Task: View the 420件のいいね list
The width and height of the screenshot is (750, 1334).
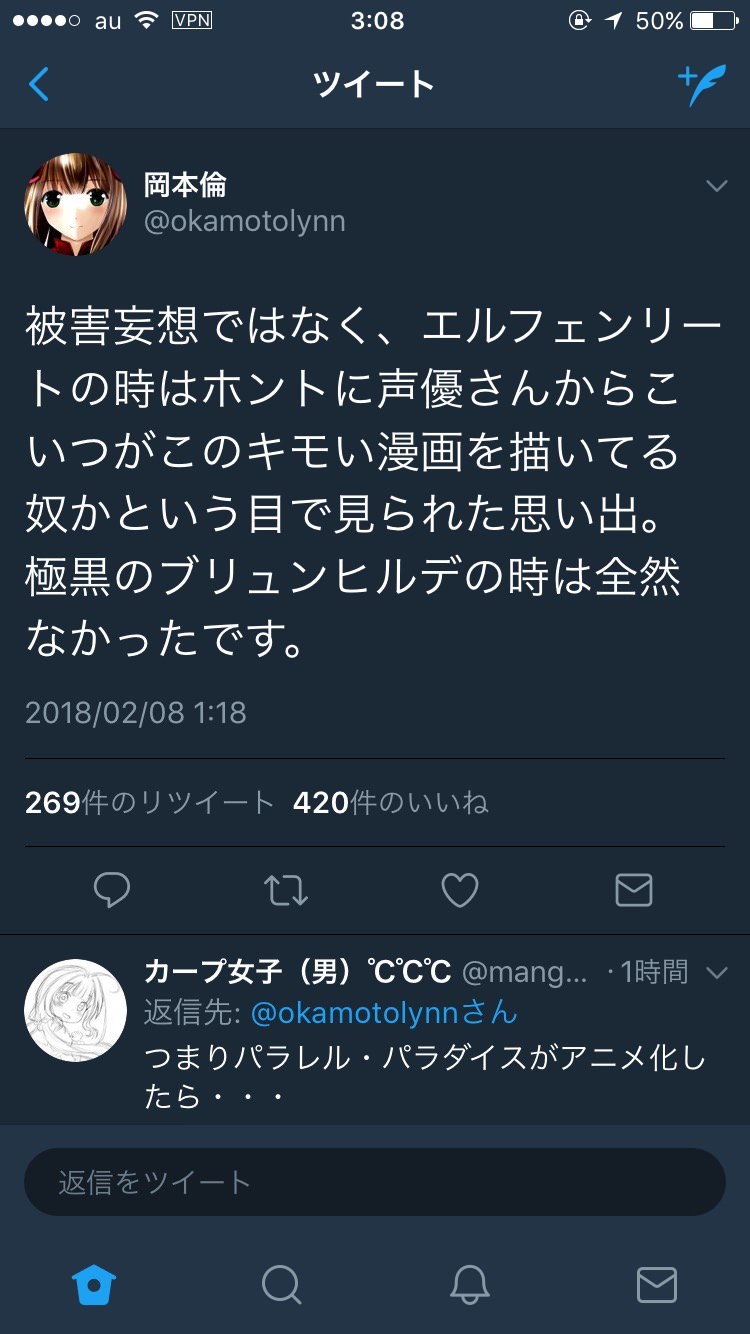Action: point(391,802)
